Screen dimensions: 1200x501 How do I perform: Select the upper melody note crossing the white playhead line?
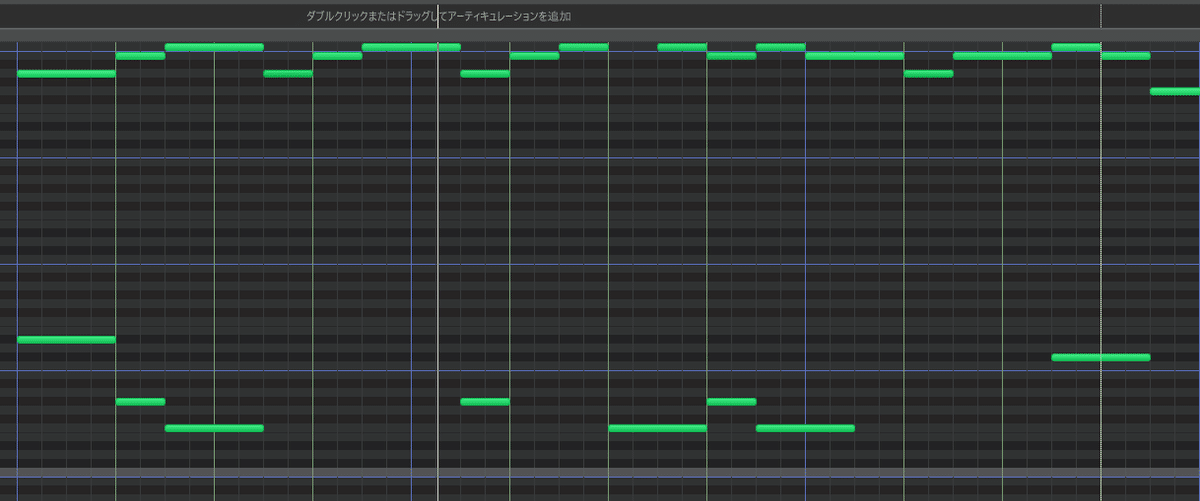click(411, 47)
